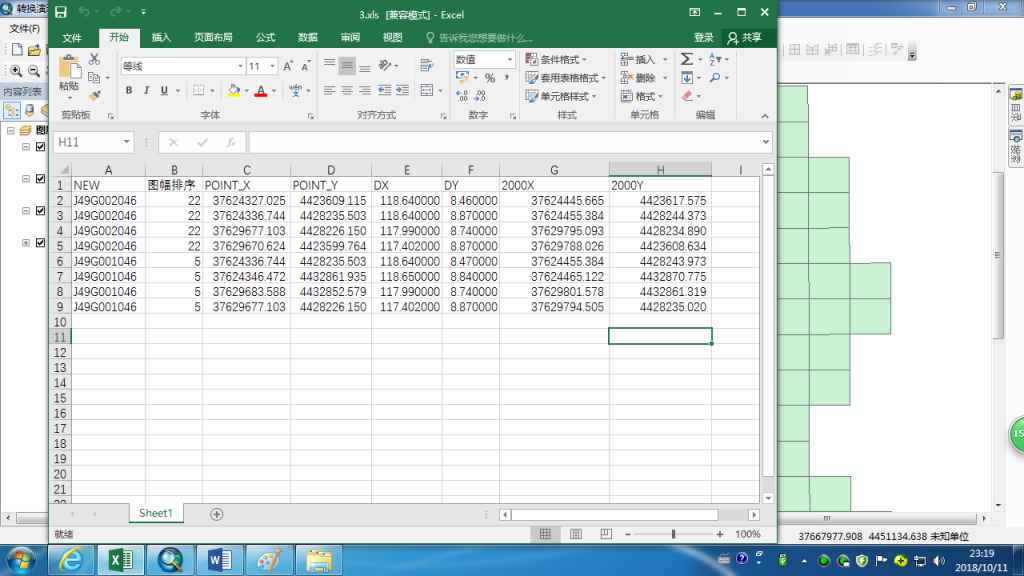
Task: Switch to the 公式 ribbon tab
Action: click(265, 38)
